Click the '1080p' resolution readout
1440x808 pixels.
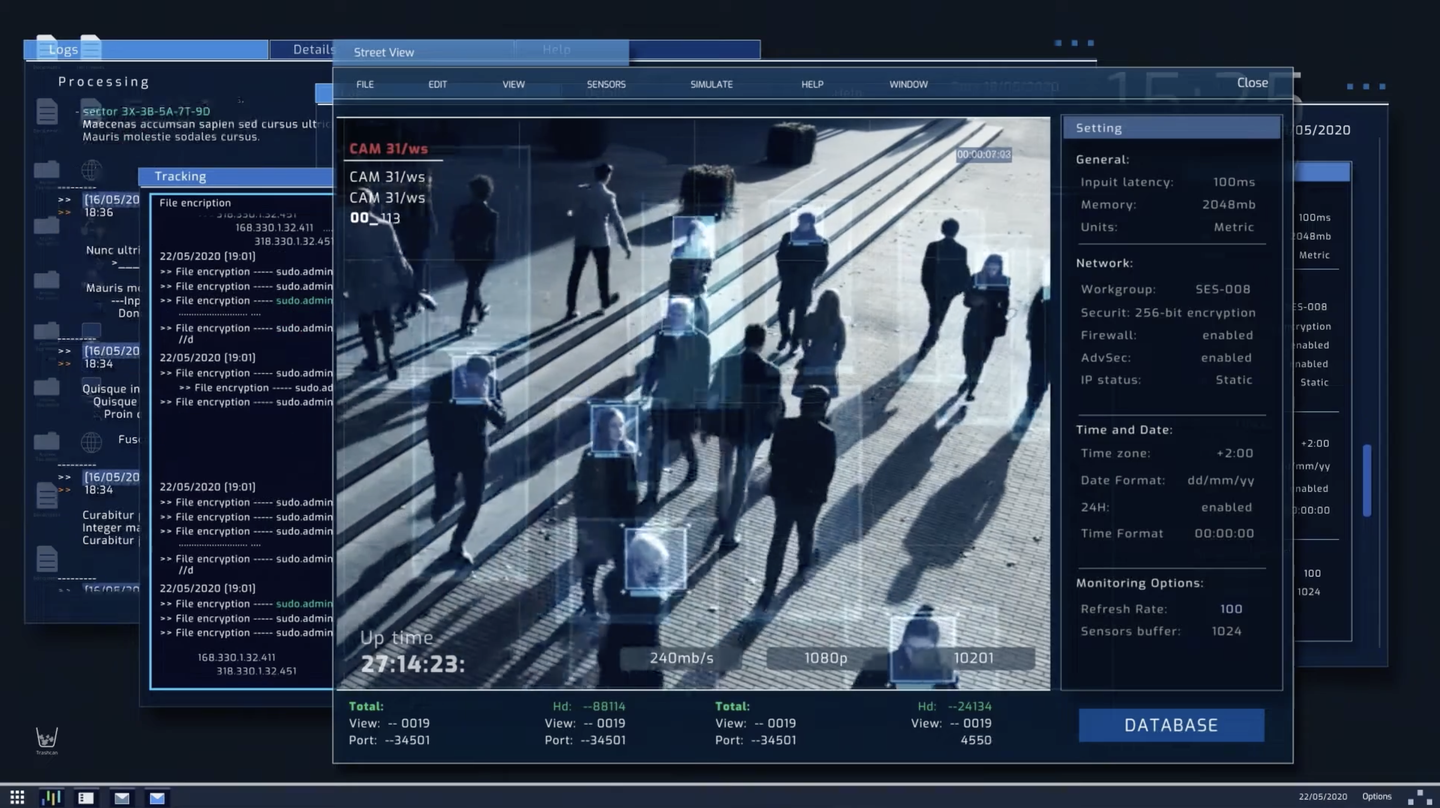[826, 658]
